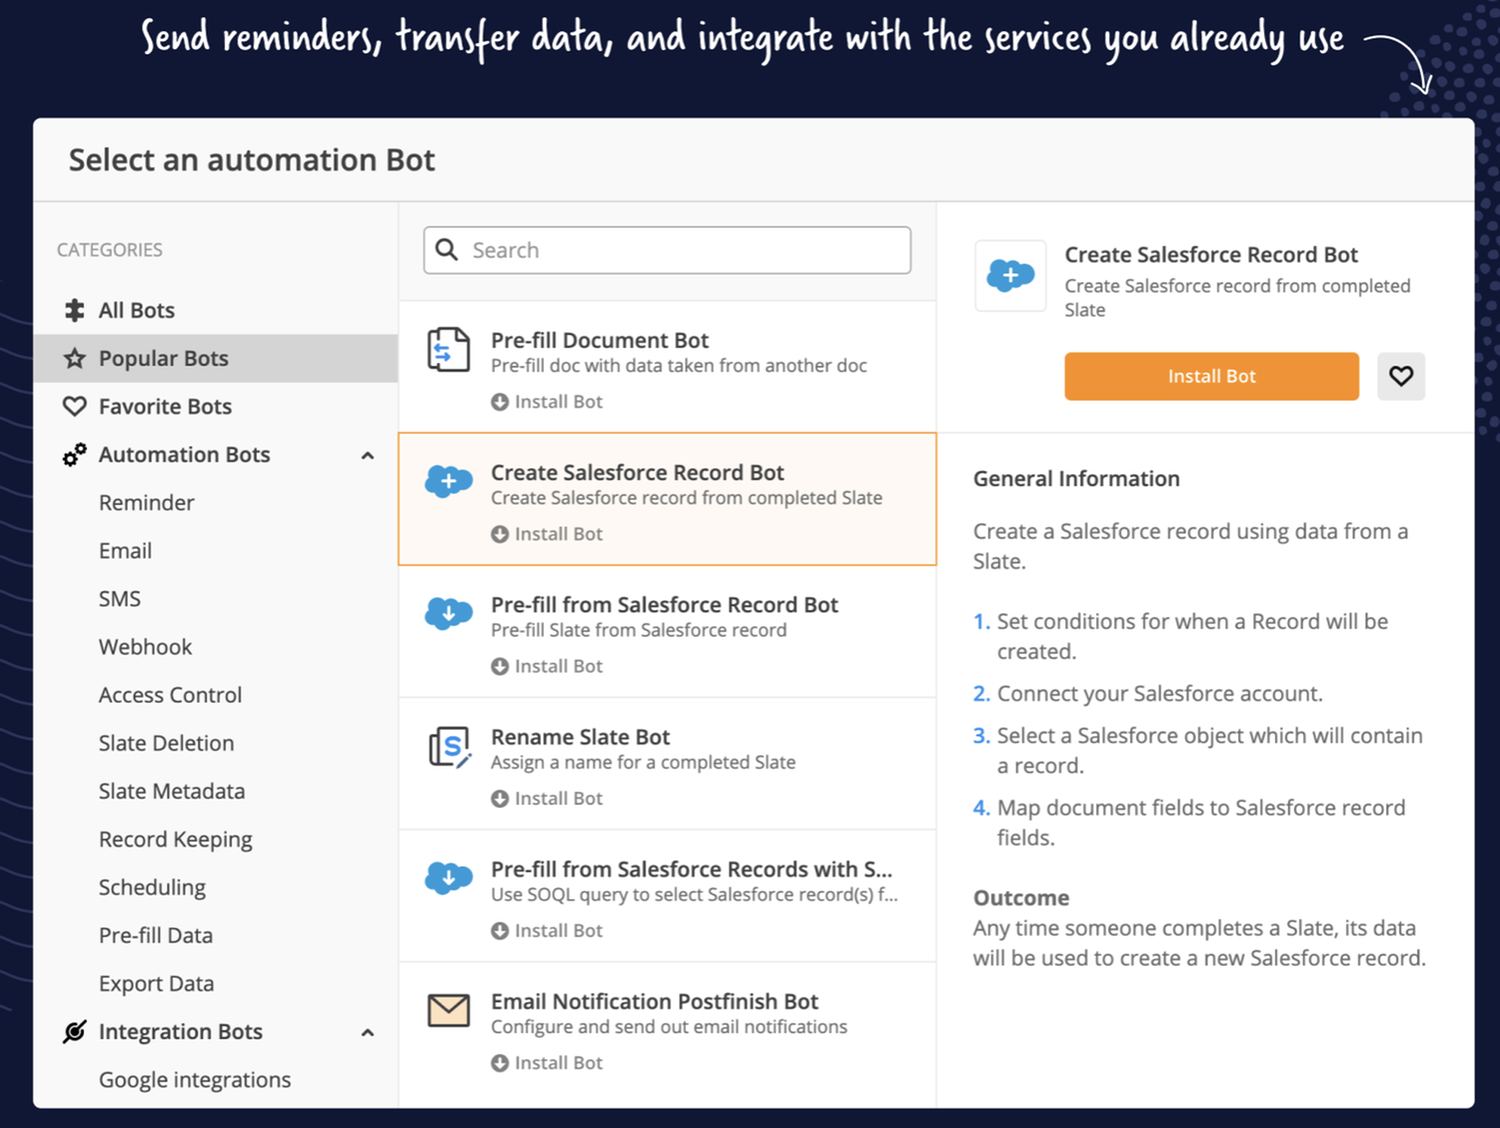The image size is (1500, 1128).
Task: Click into the Search bots field
Action: tap(667, 250)
